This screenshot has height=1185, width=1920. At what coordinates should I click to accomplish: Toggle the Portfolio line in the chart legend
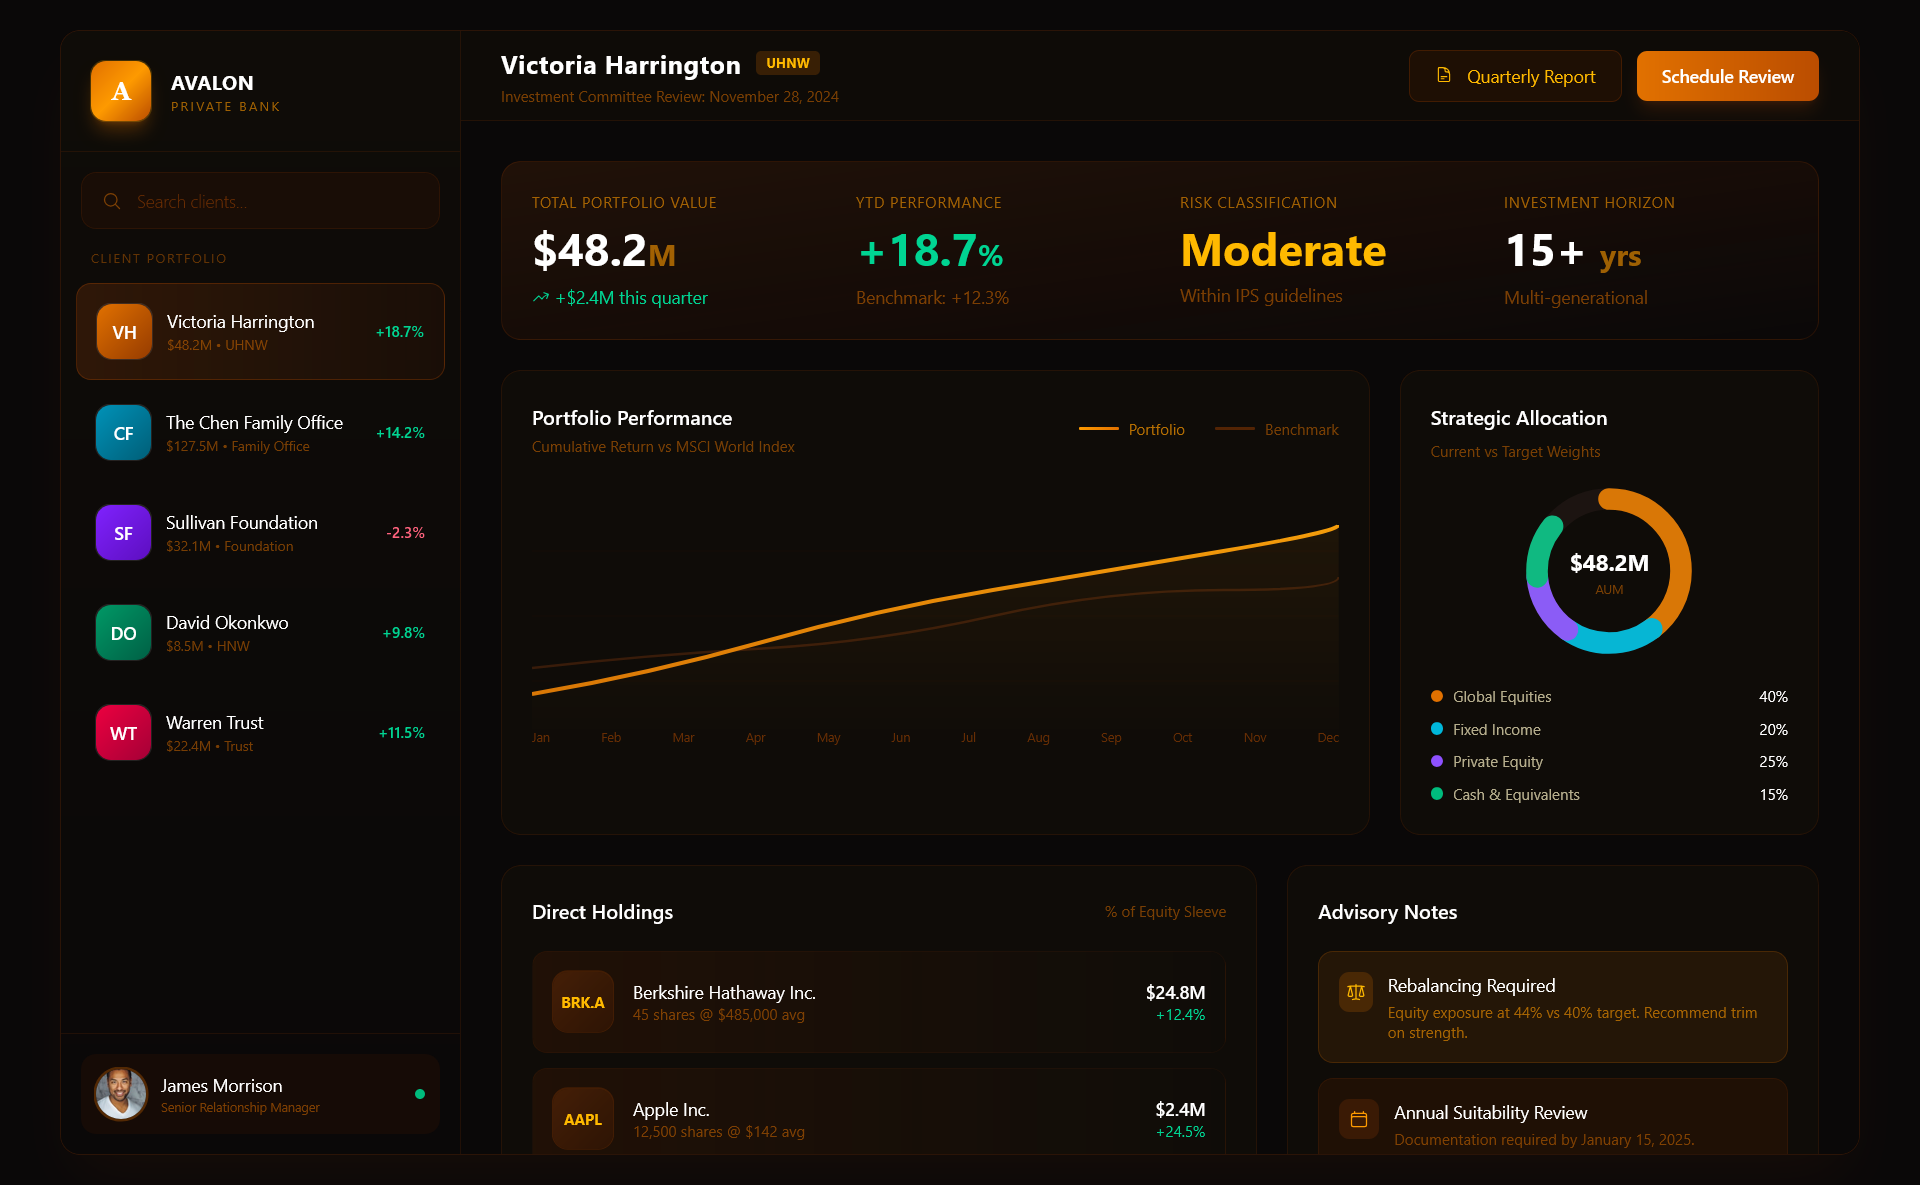[x=1132, y=429]
